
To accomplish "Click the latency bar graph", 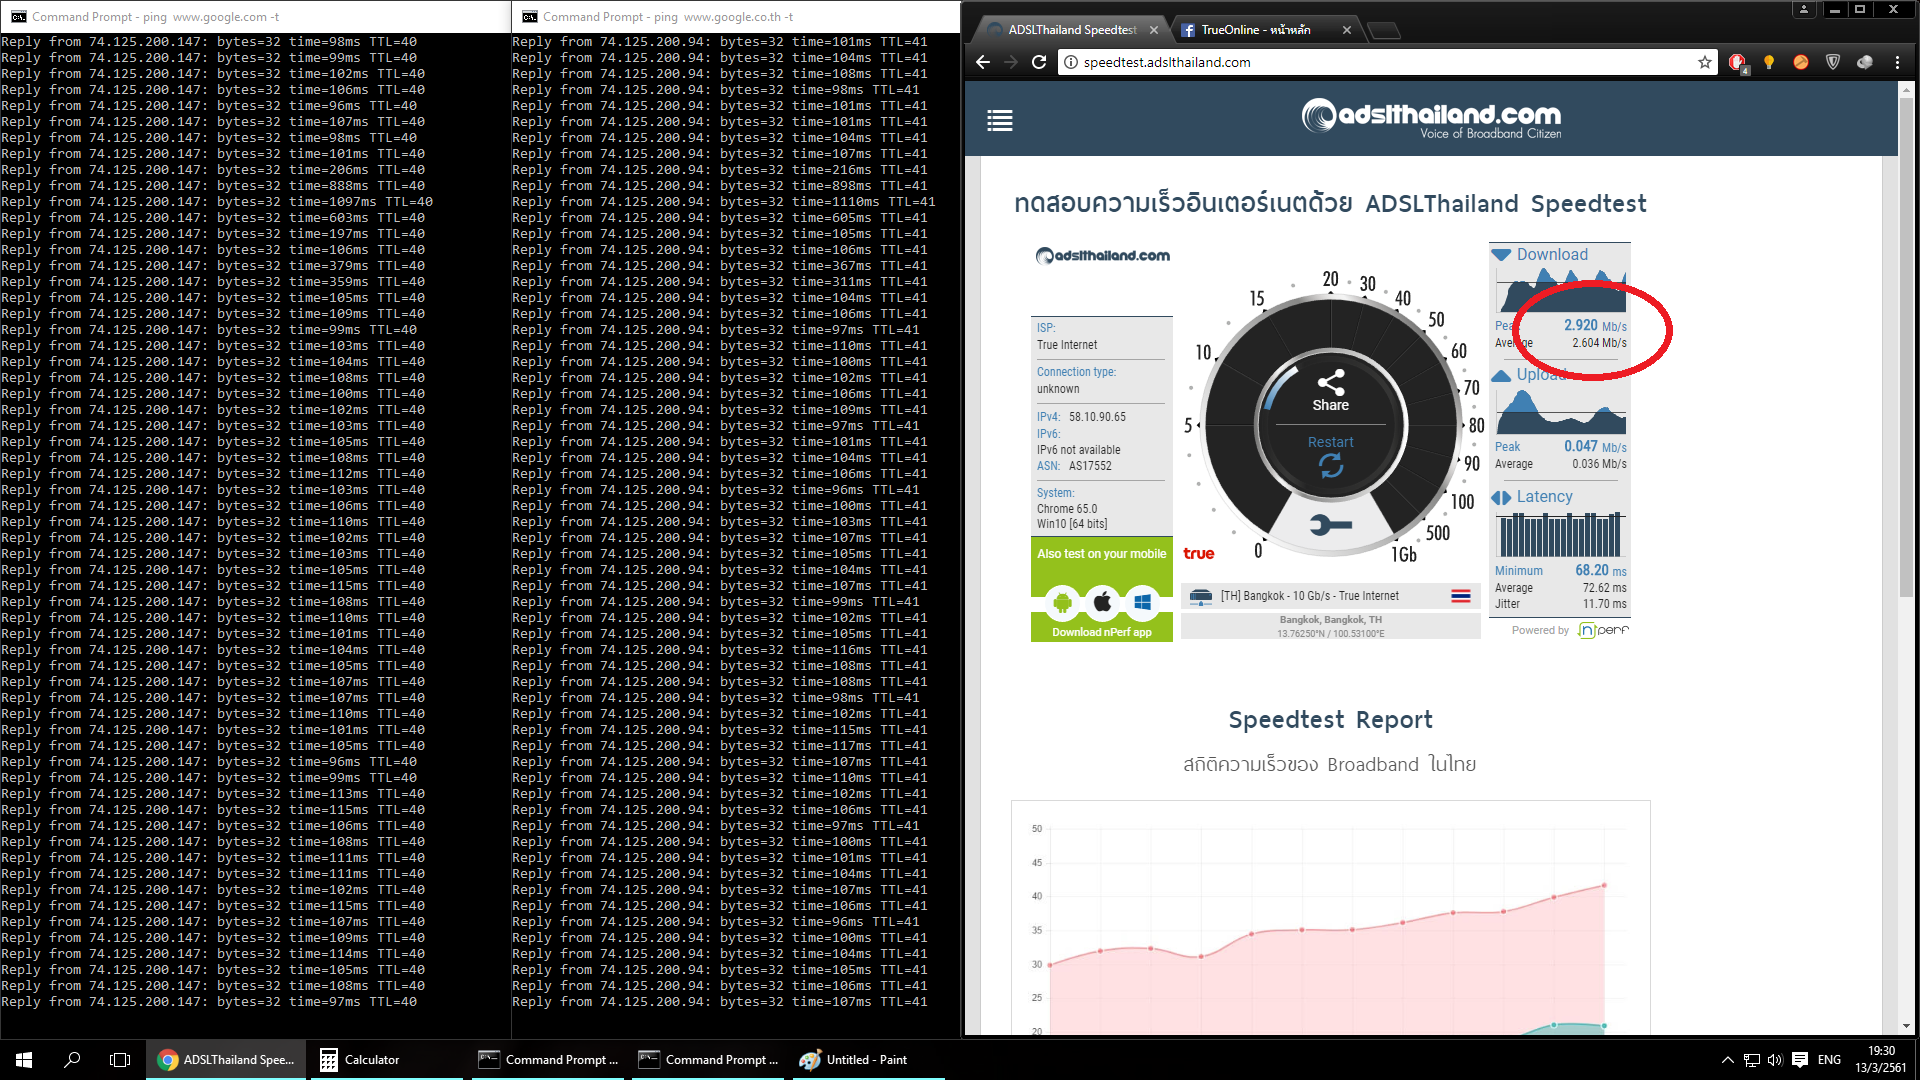I will coord(1560,534).
